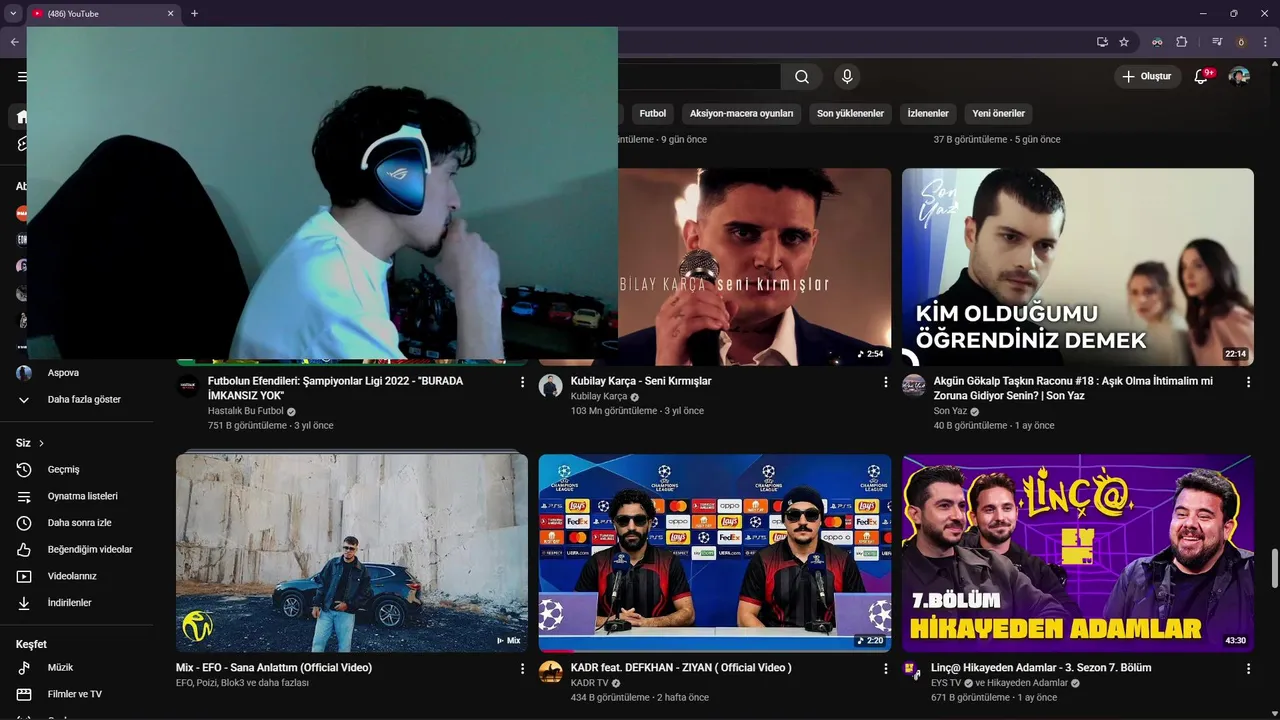Open Kubilay Karça Seni Kırmışlar thumbnail
The image size is (1280, 720).
[754, 267]
